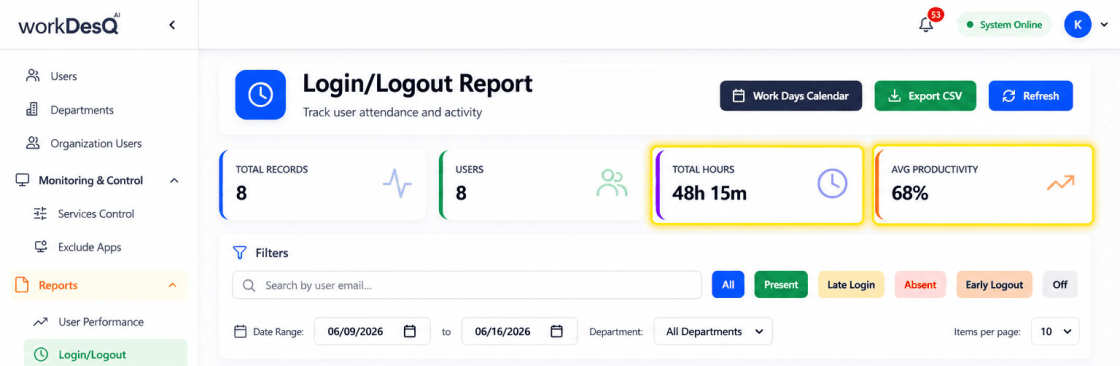Click the blue clock report header icon
Viewport: 1120px width, 366px height.
click(x=260, y=94)
